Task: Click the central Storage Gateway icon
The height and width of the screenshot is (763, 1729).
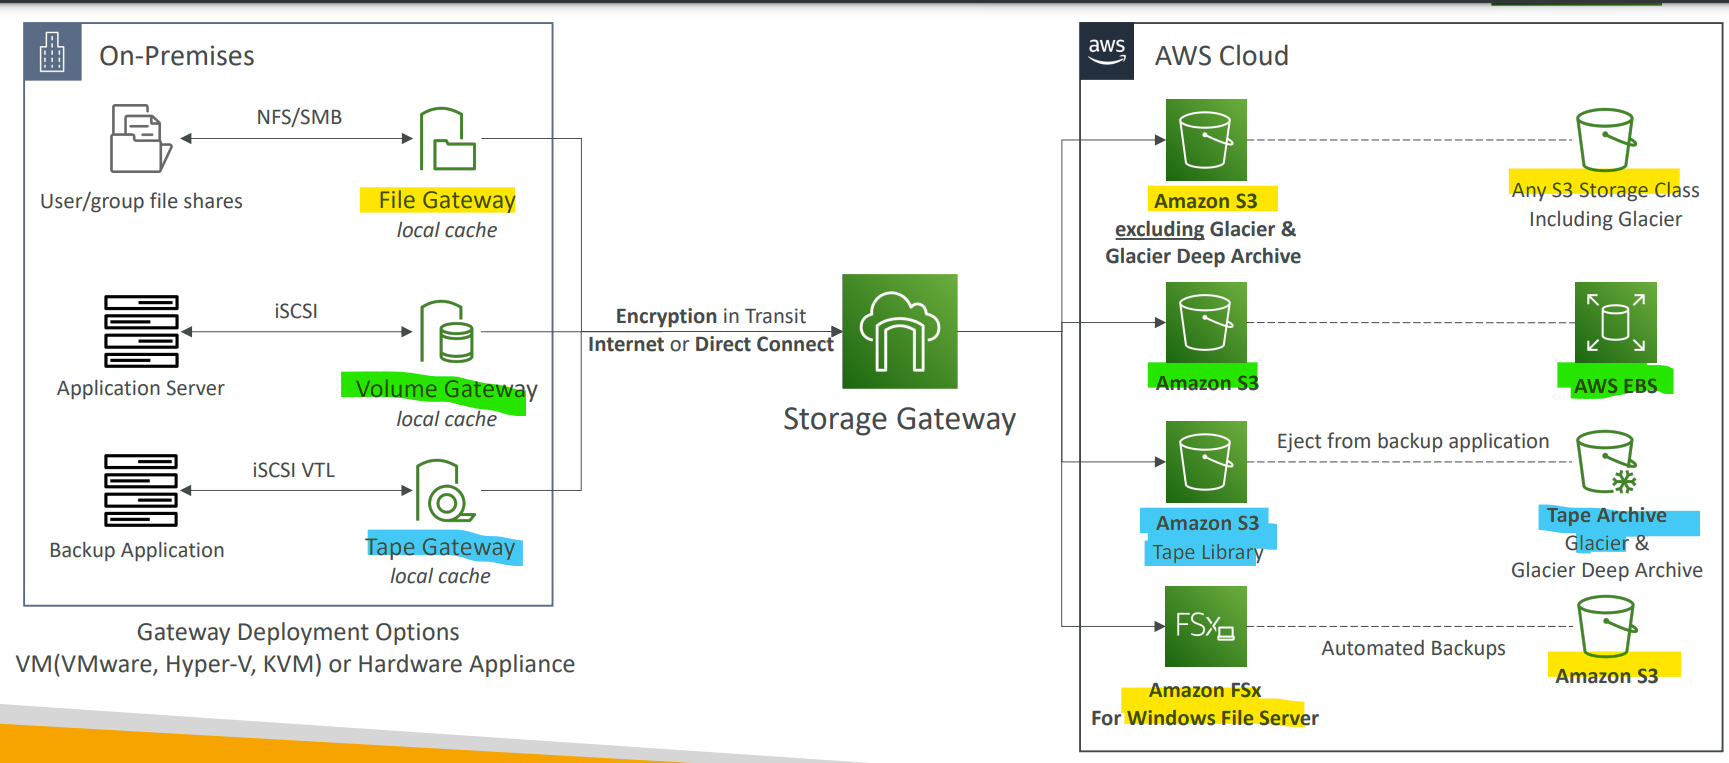Action: click(x=900, y=331)
